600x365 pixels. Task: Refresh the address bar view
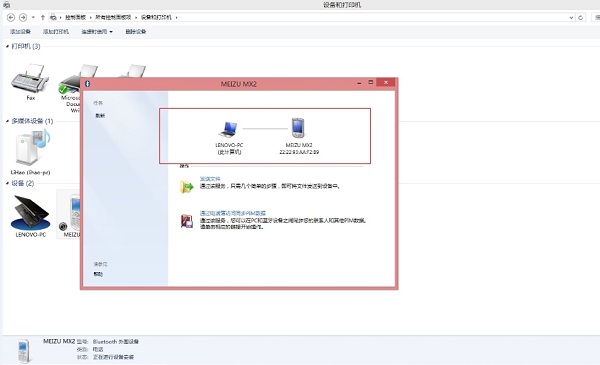pyautogui.click(x=580, y=18)
